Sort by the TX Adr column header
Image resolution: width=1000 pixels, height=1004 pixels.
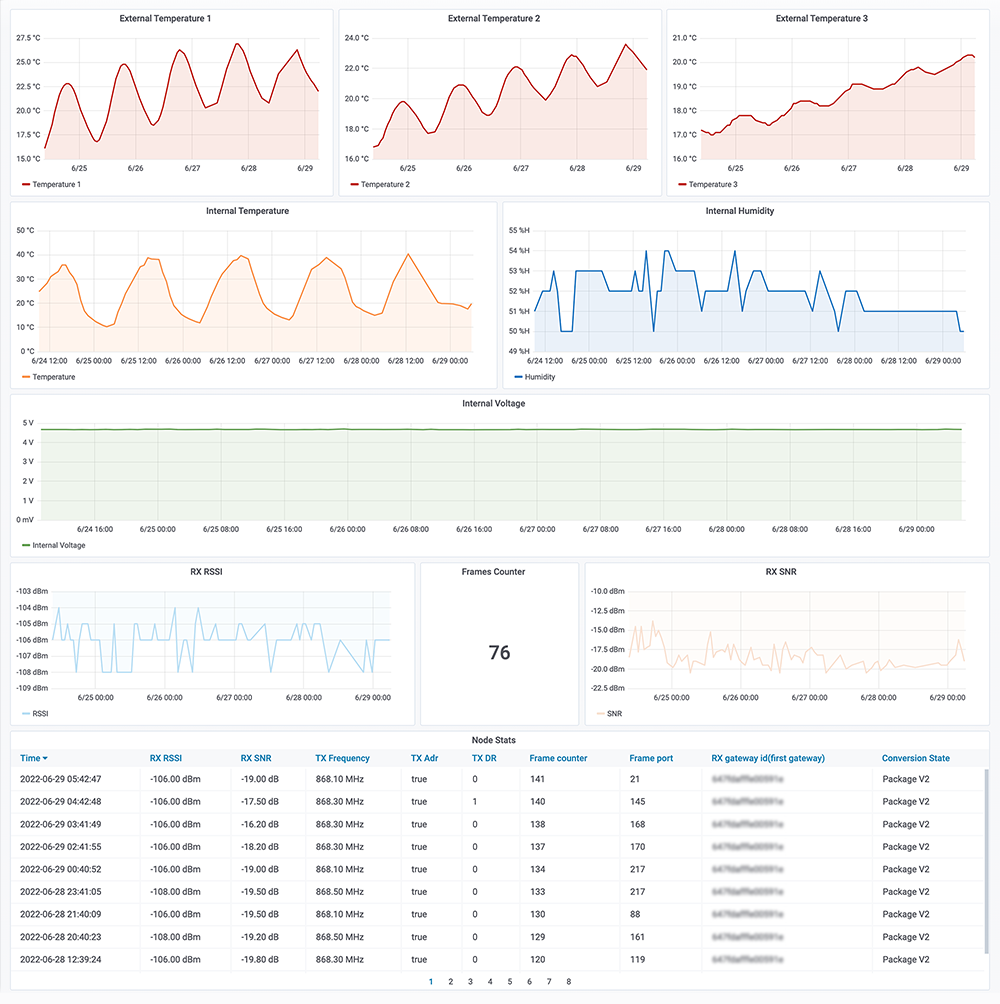[x=424, y=758]
